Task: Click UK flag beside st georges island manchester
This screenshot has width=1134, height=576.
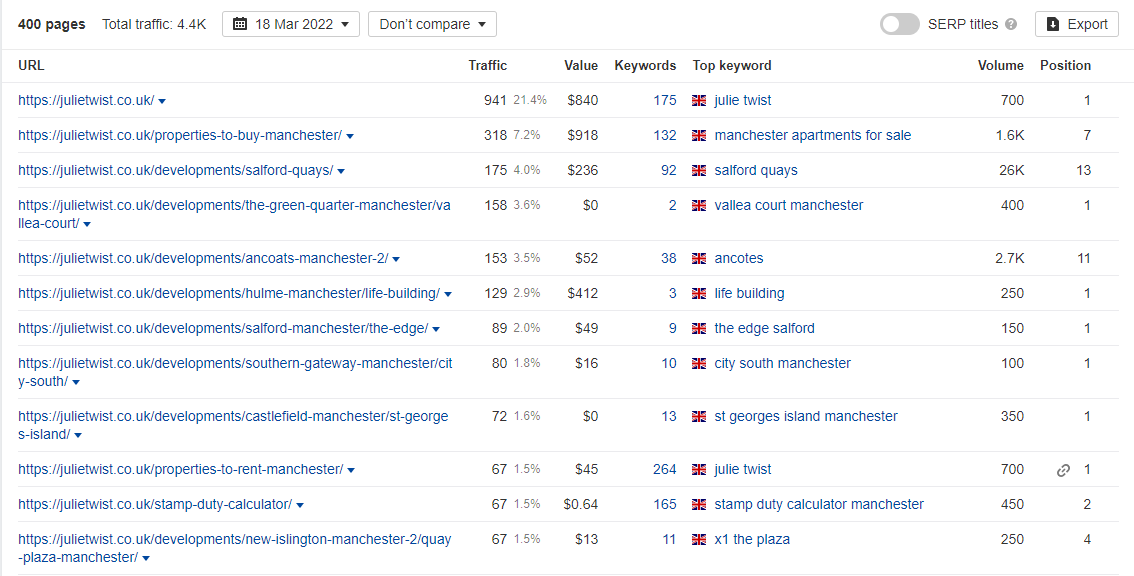Action: point(699,417)
